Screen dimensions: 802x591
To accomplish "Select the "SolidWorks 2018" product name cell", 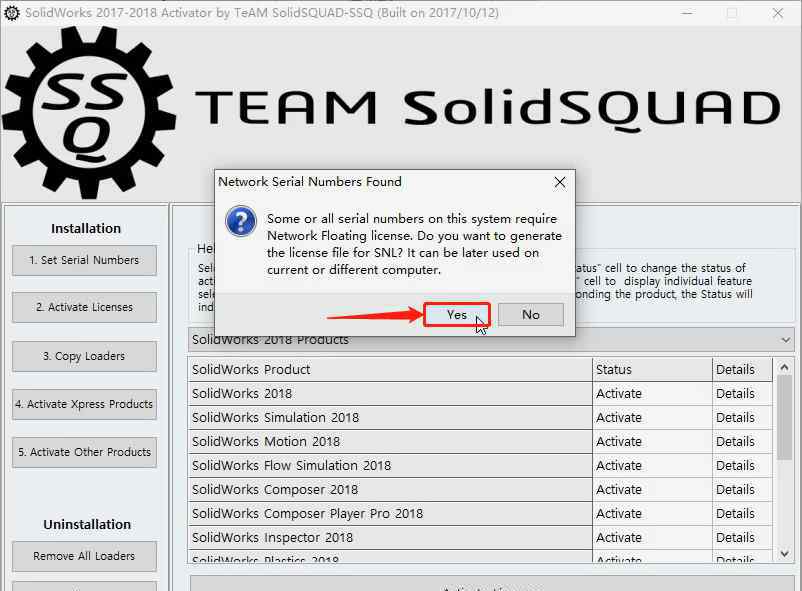I will [x=390, y=393].
